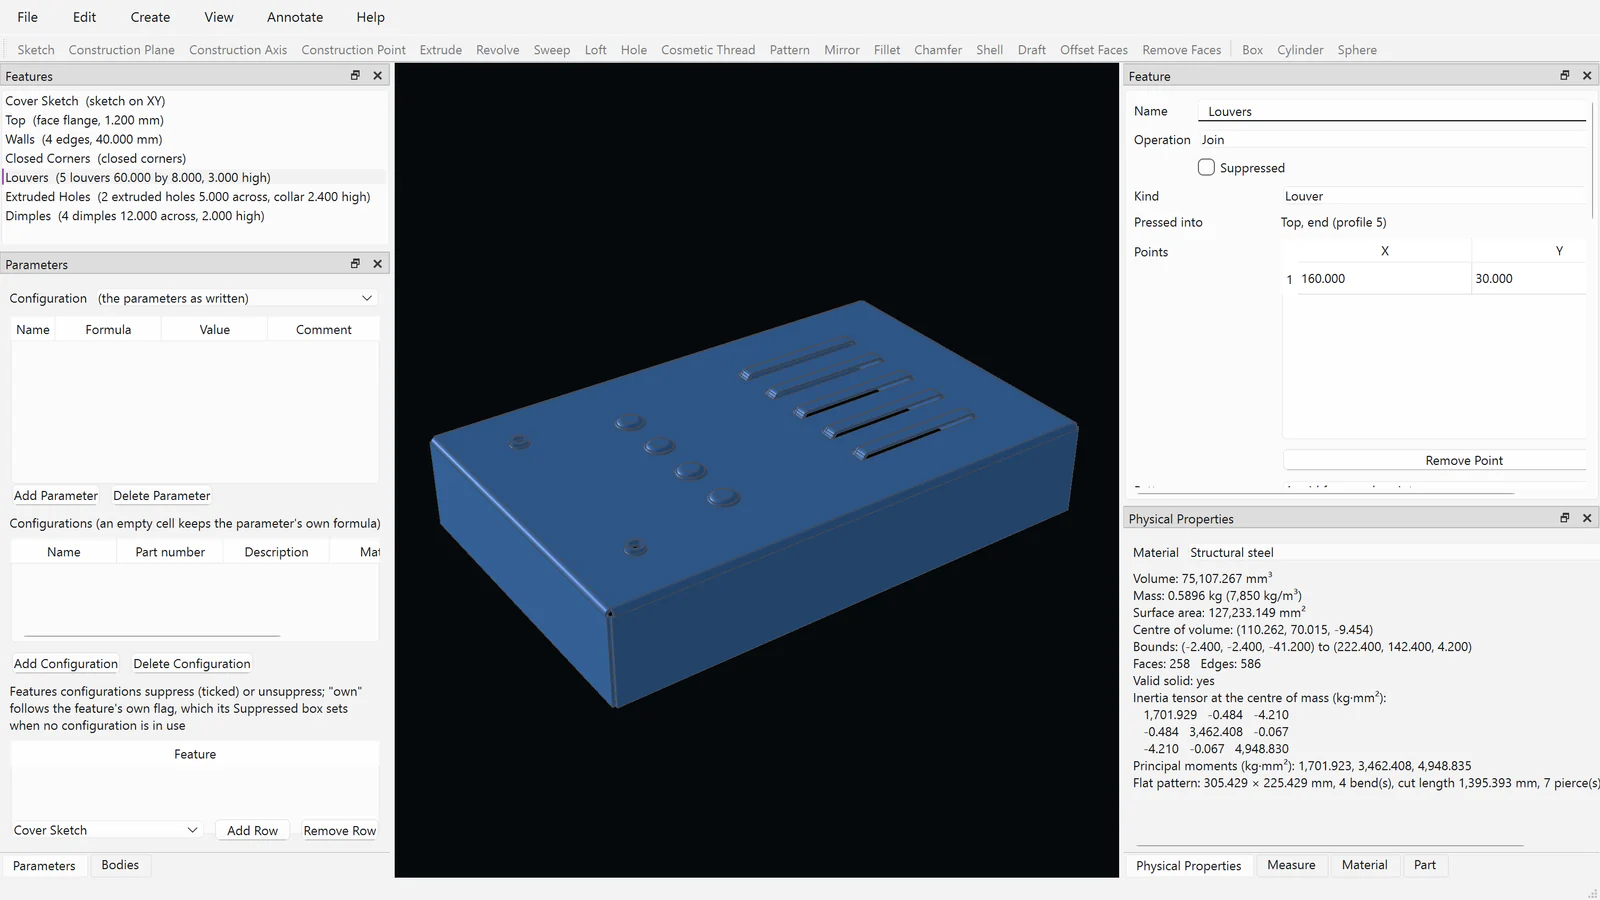Image resolution: width=1600 pixels, height=900 pixels.
Task: Float the Features panel
Action: click(x=355, y=76)
